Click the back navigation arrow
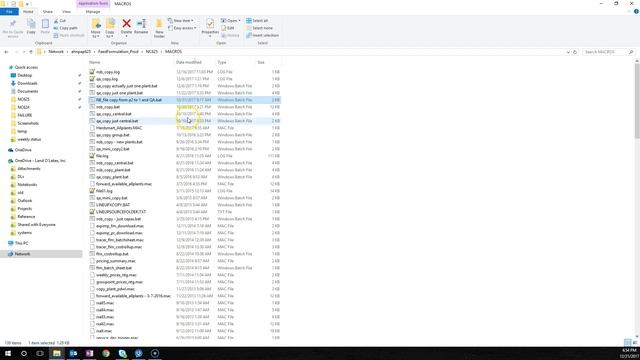The width and height of the screenshot is (640, 360). 6,52
